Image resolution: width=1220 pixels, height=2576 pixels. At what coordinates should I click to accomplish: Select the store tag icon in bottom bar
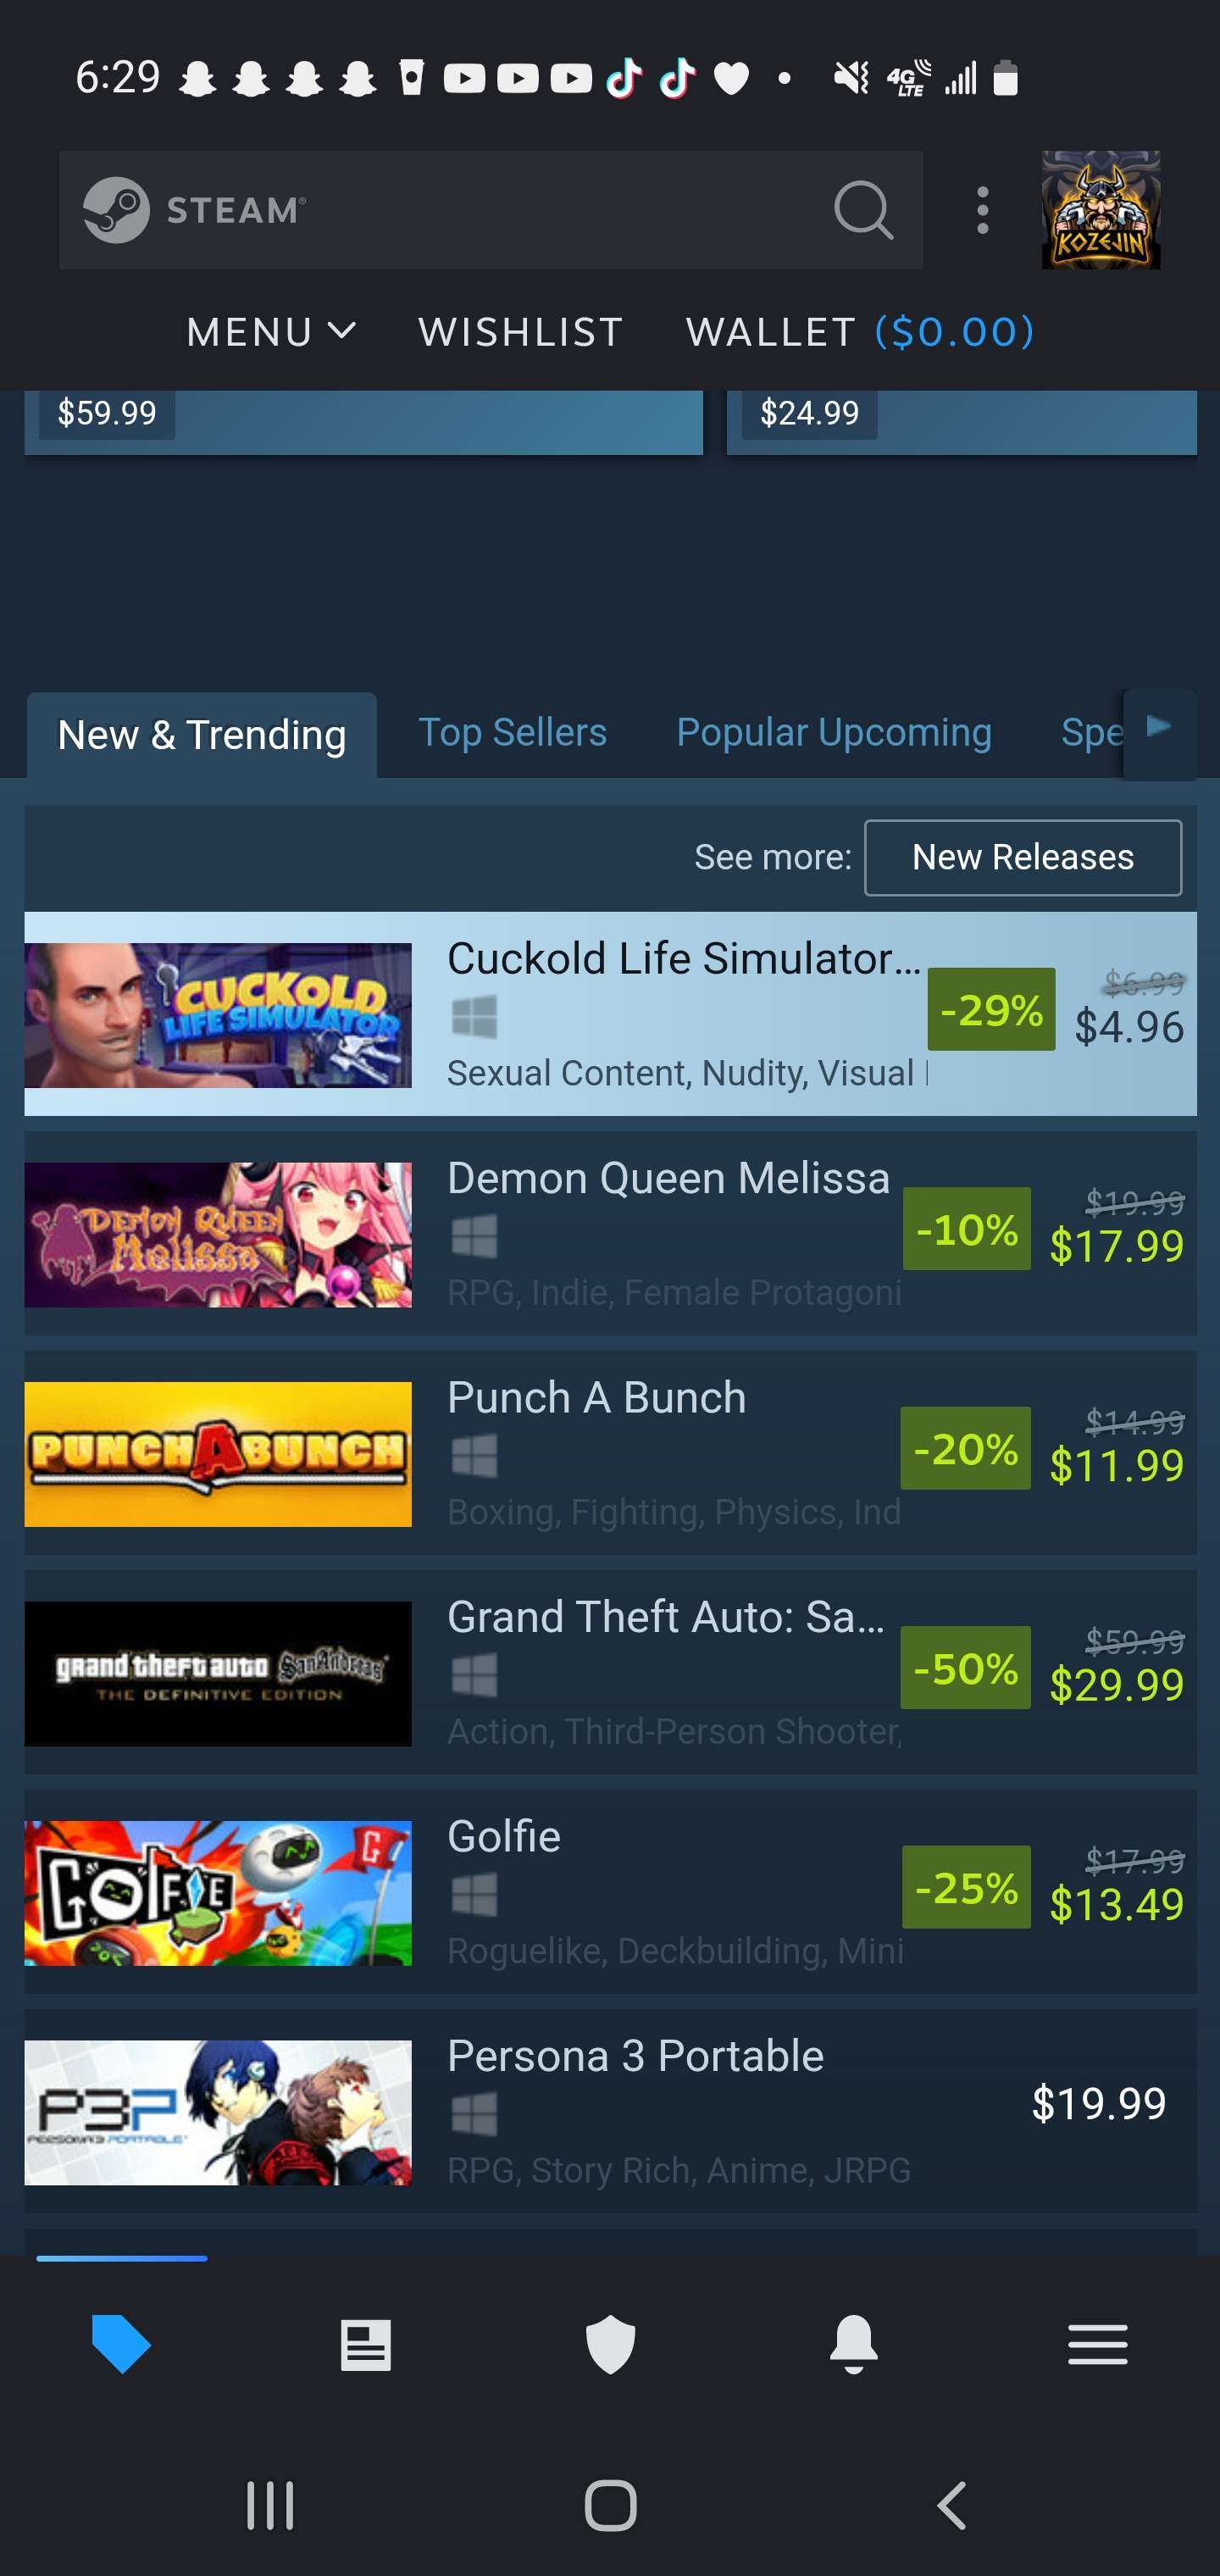[x=122, y=2343]
